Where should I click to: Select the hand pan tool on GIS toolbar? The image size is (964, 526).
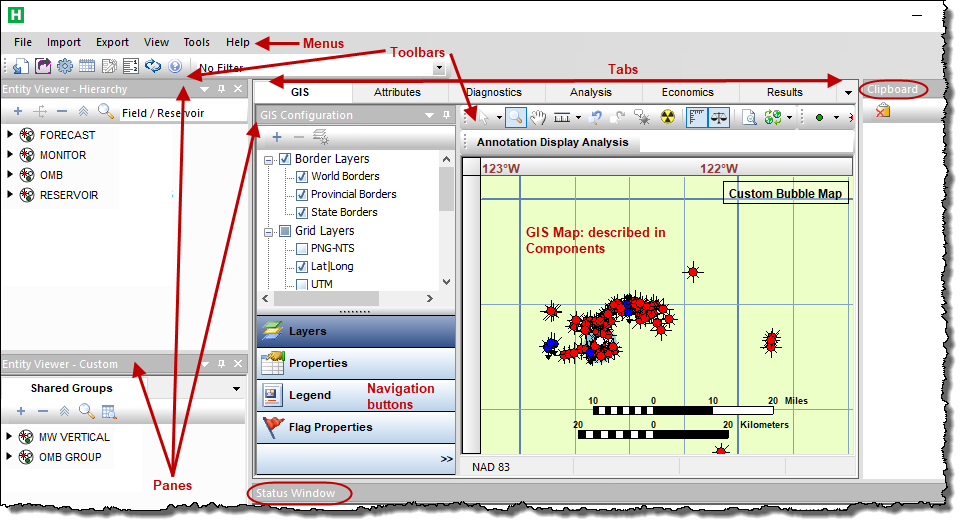[538, 117]
